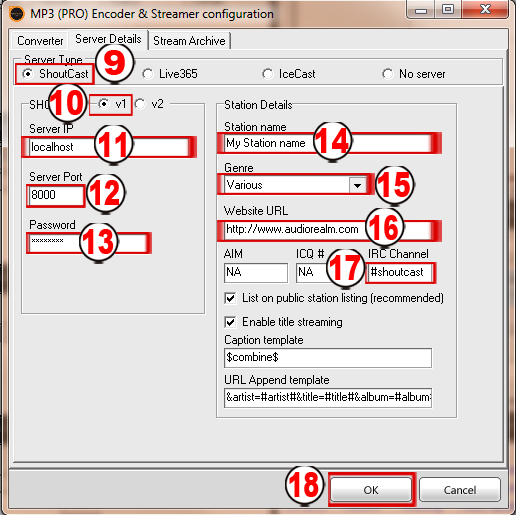The width and height of the screenshot is (516, 515).
Task: Switch to the Stream Archive tab
Action: [189, 41]
